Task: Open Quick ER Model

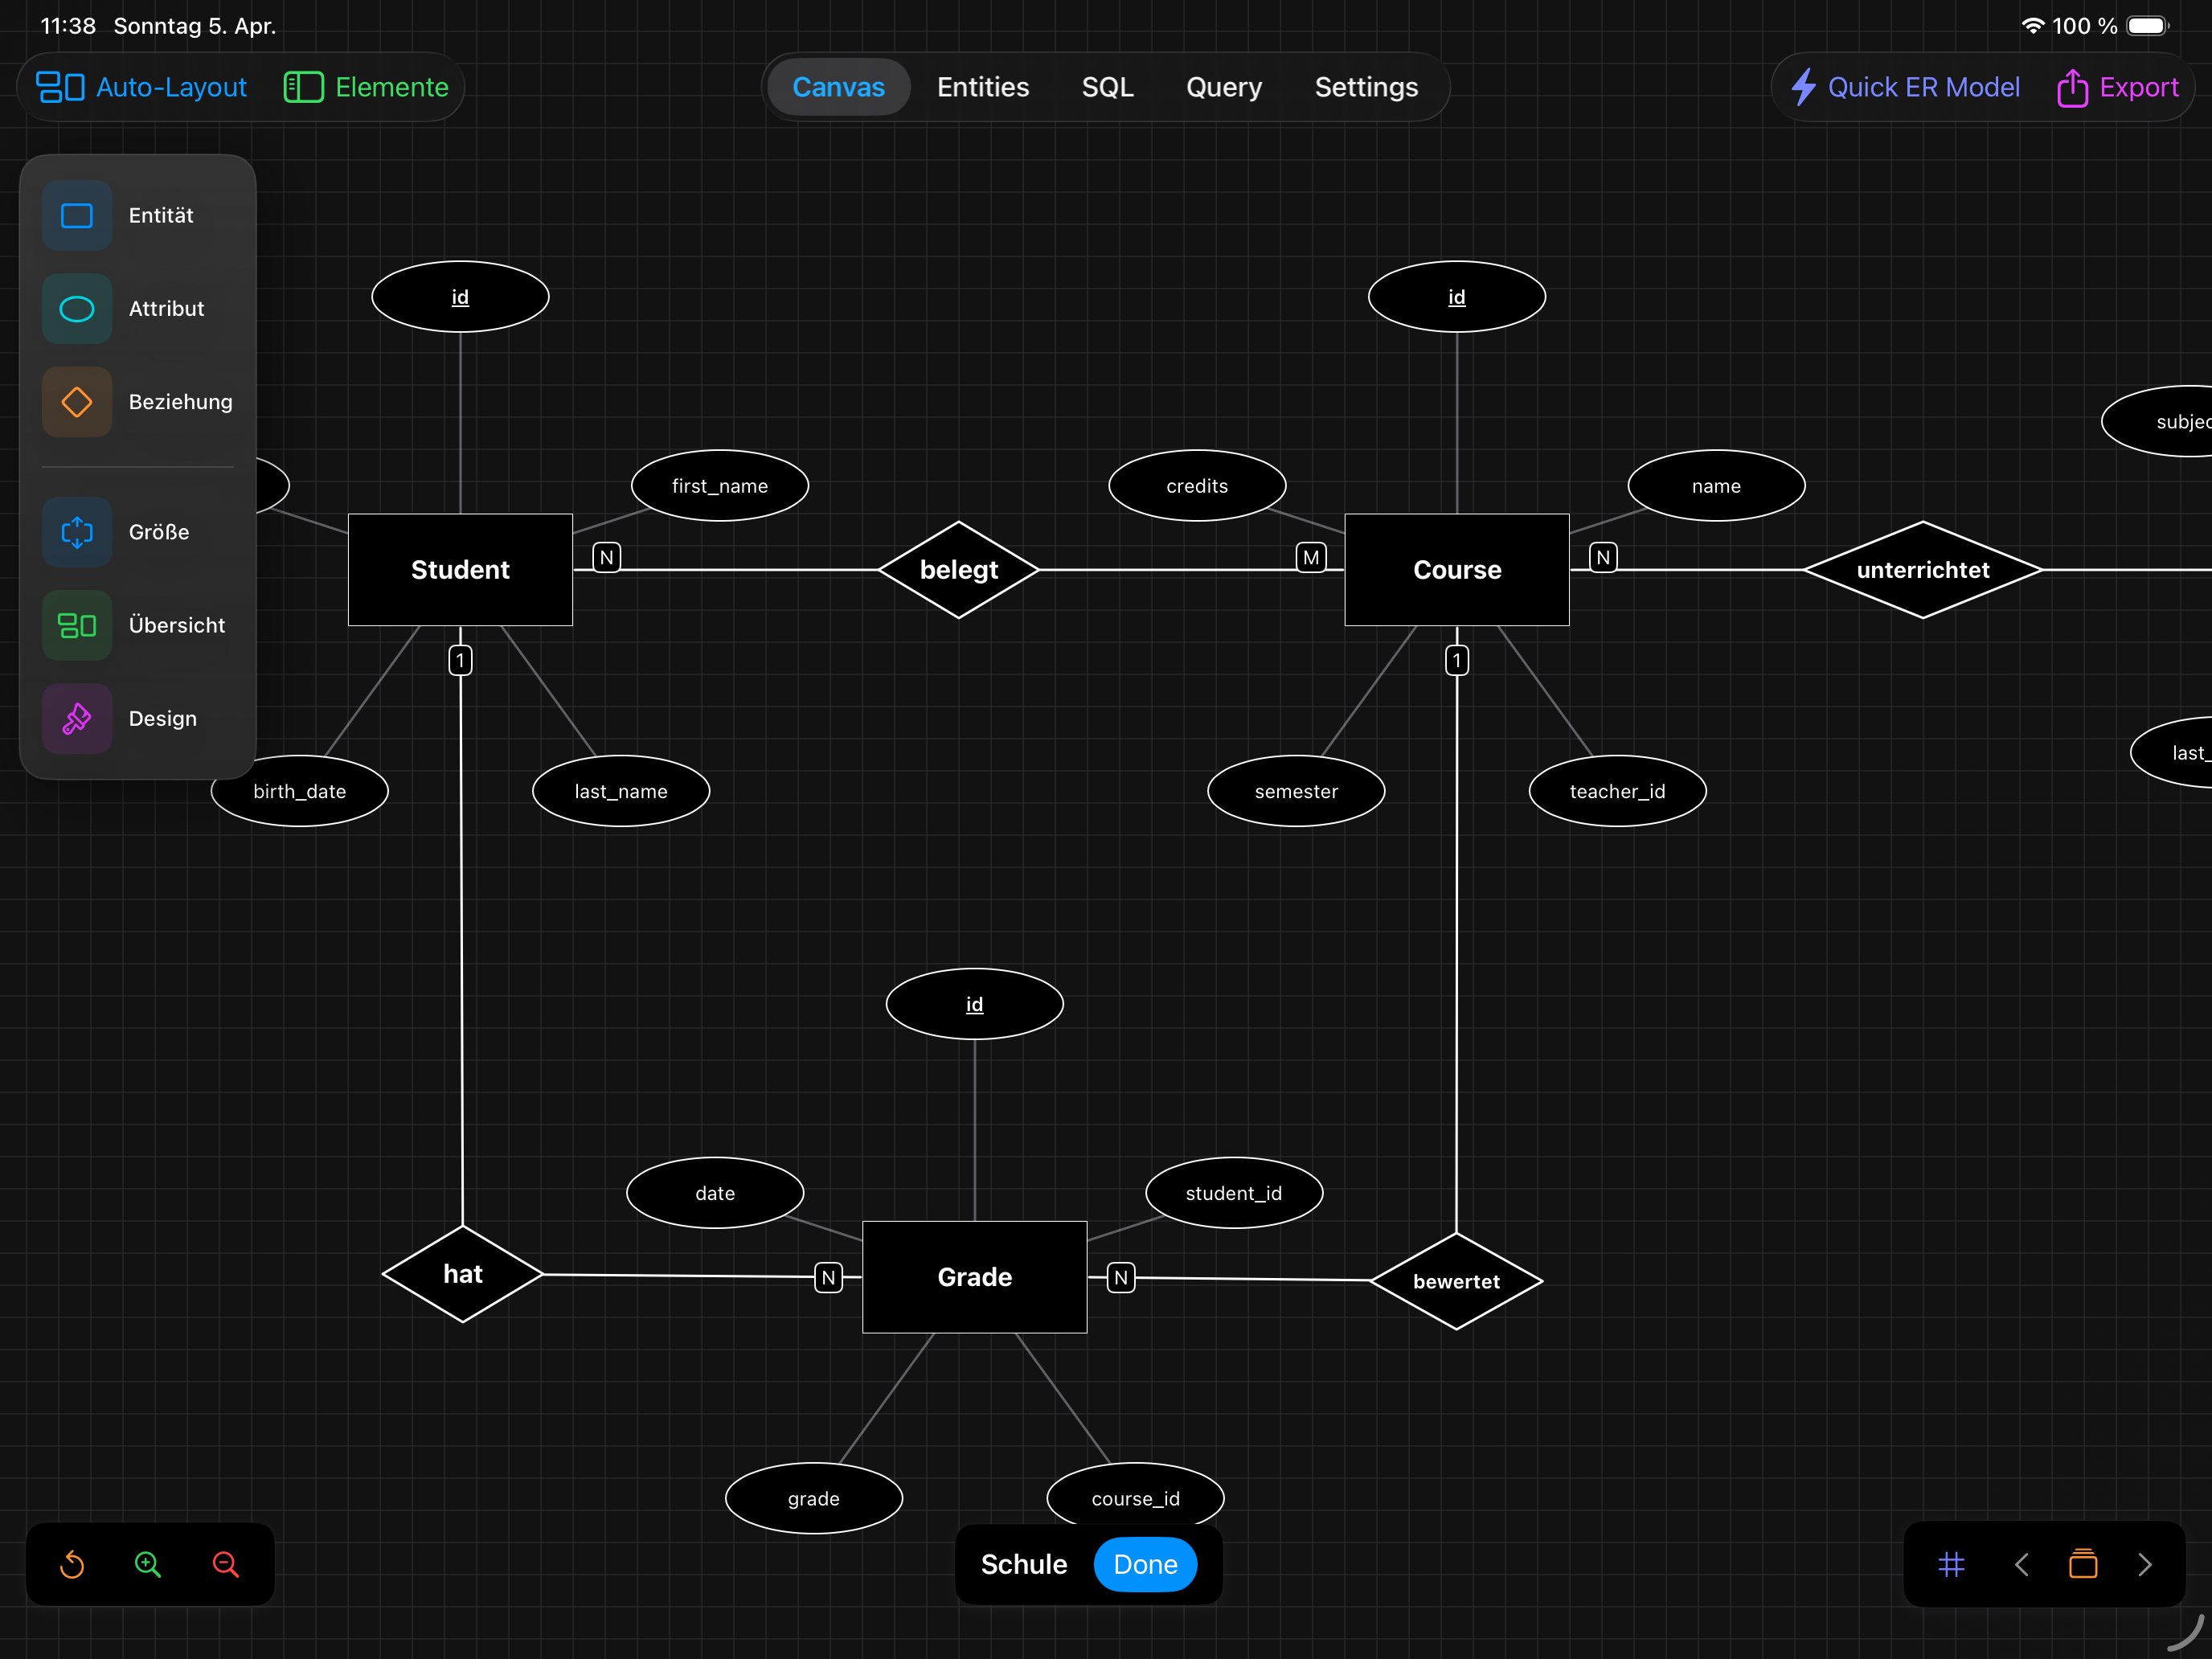Action: tap(1905, 87)
